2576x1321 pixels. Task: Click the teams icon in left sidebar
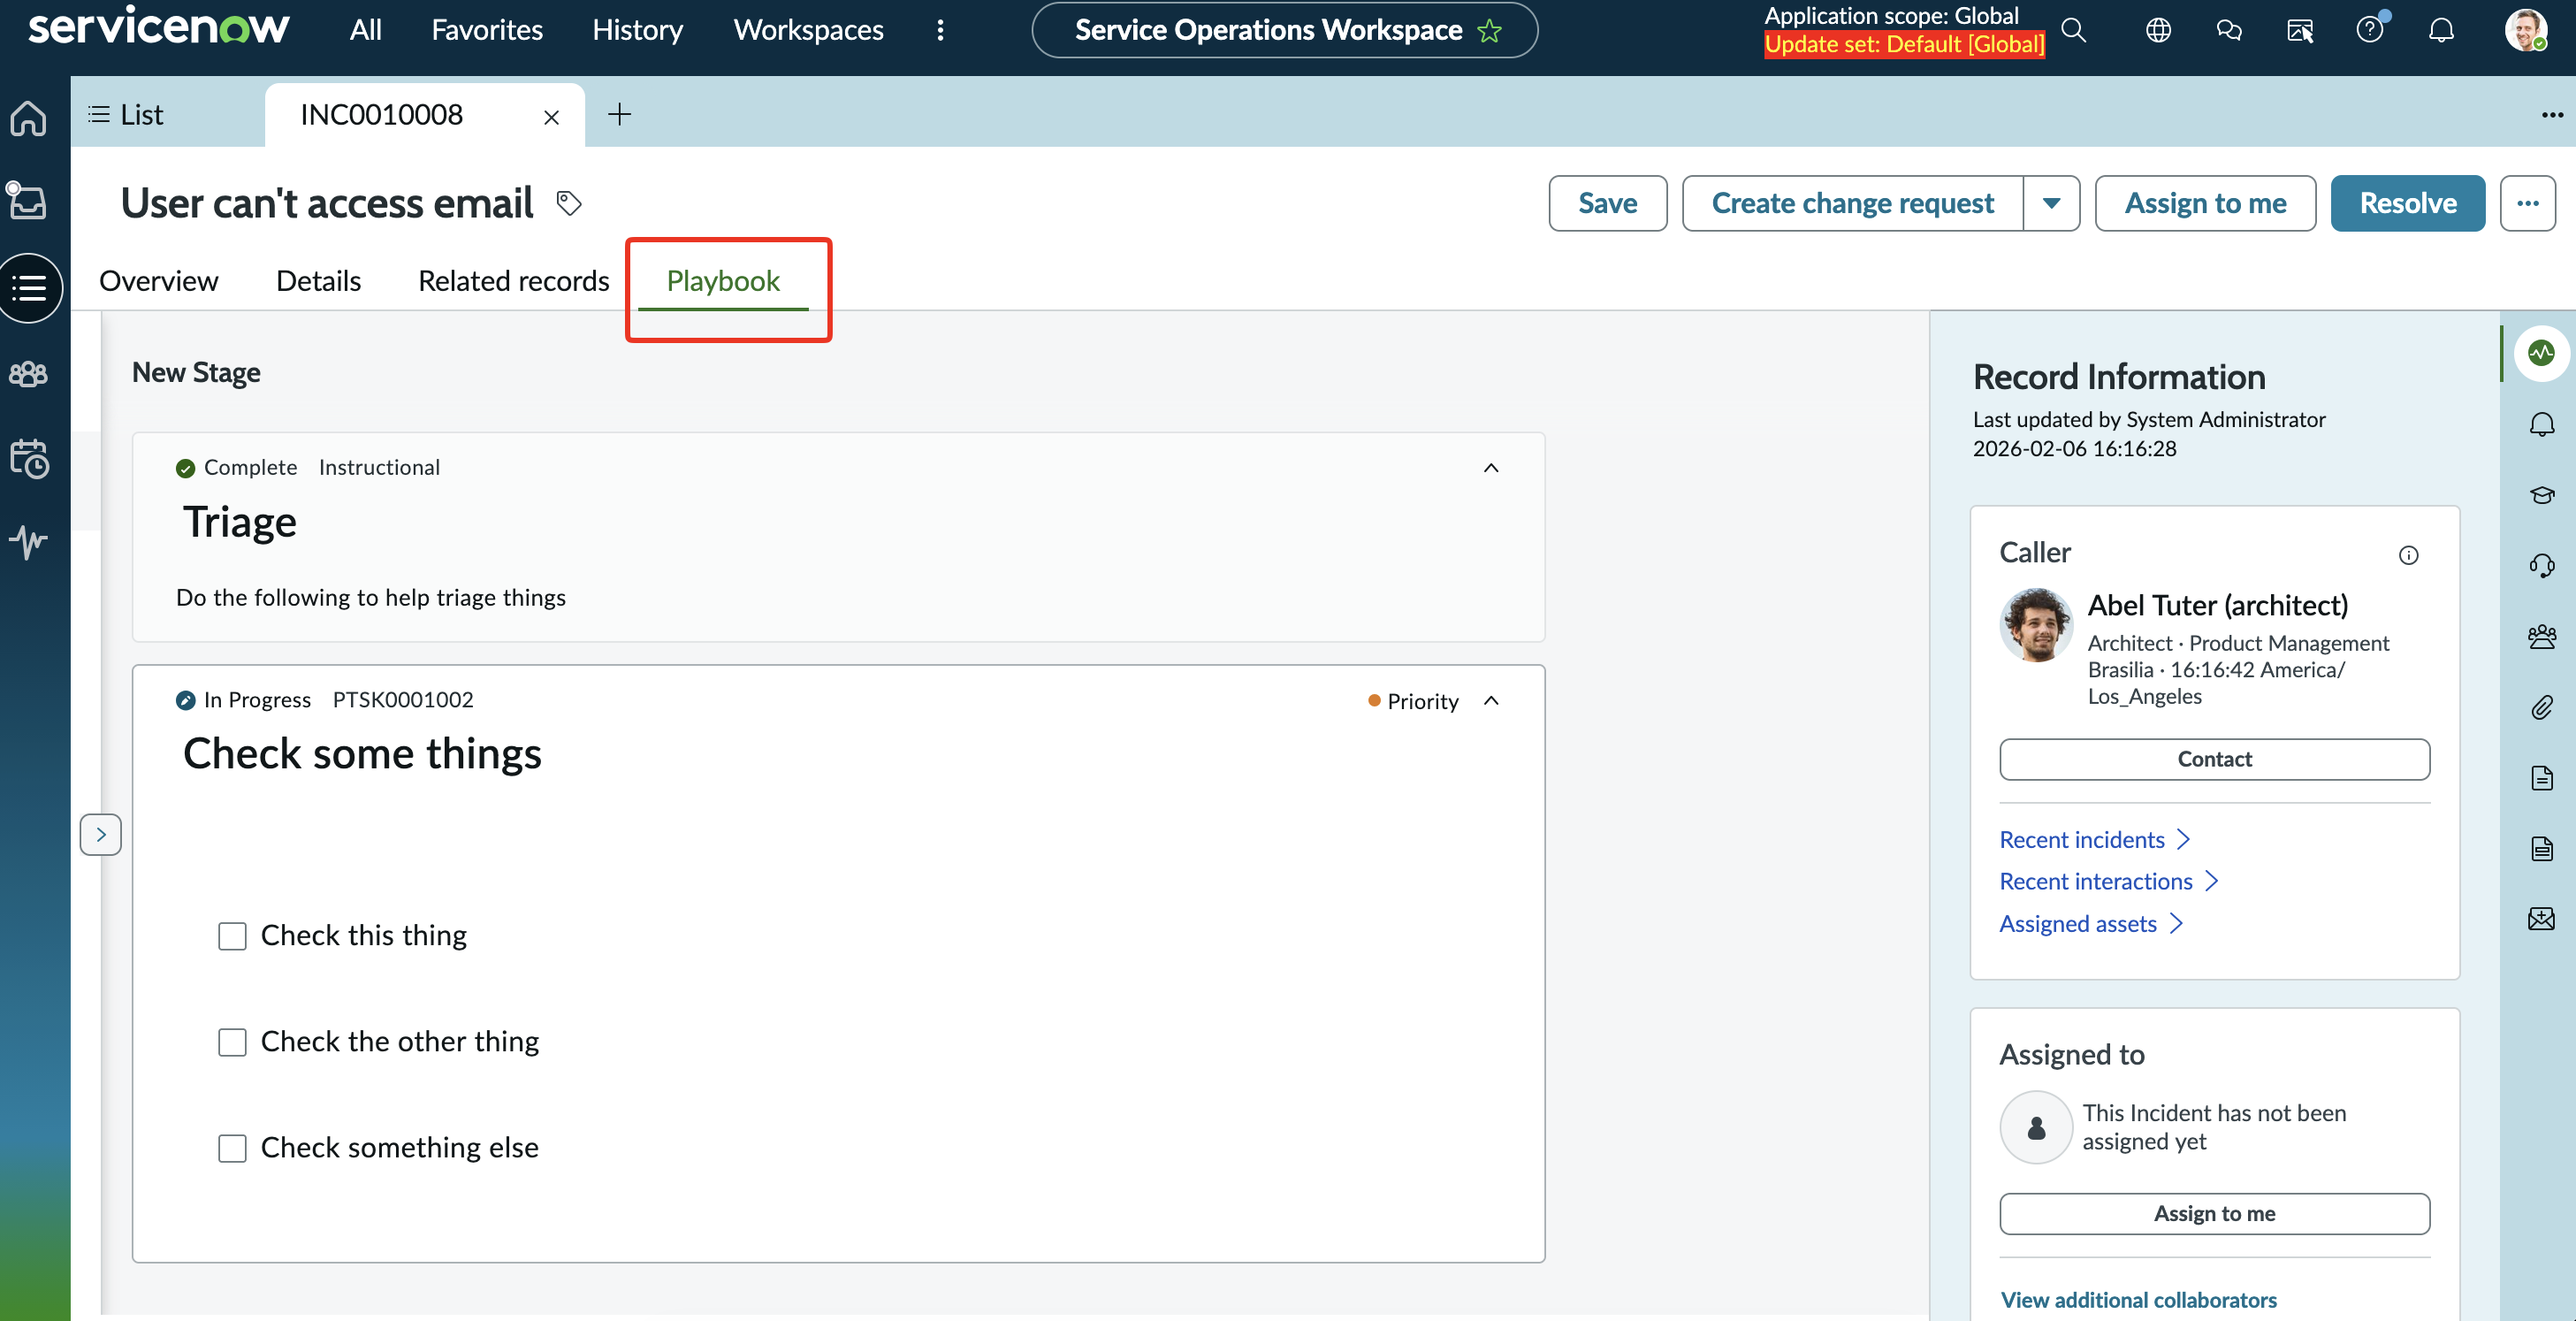tap(29, 374)
